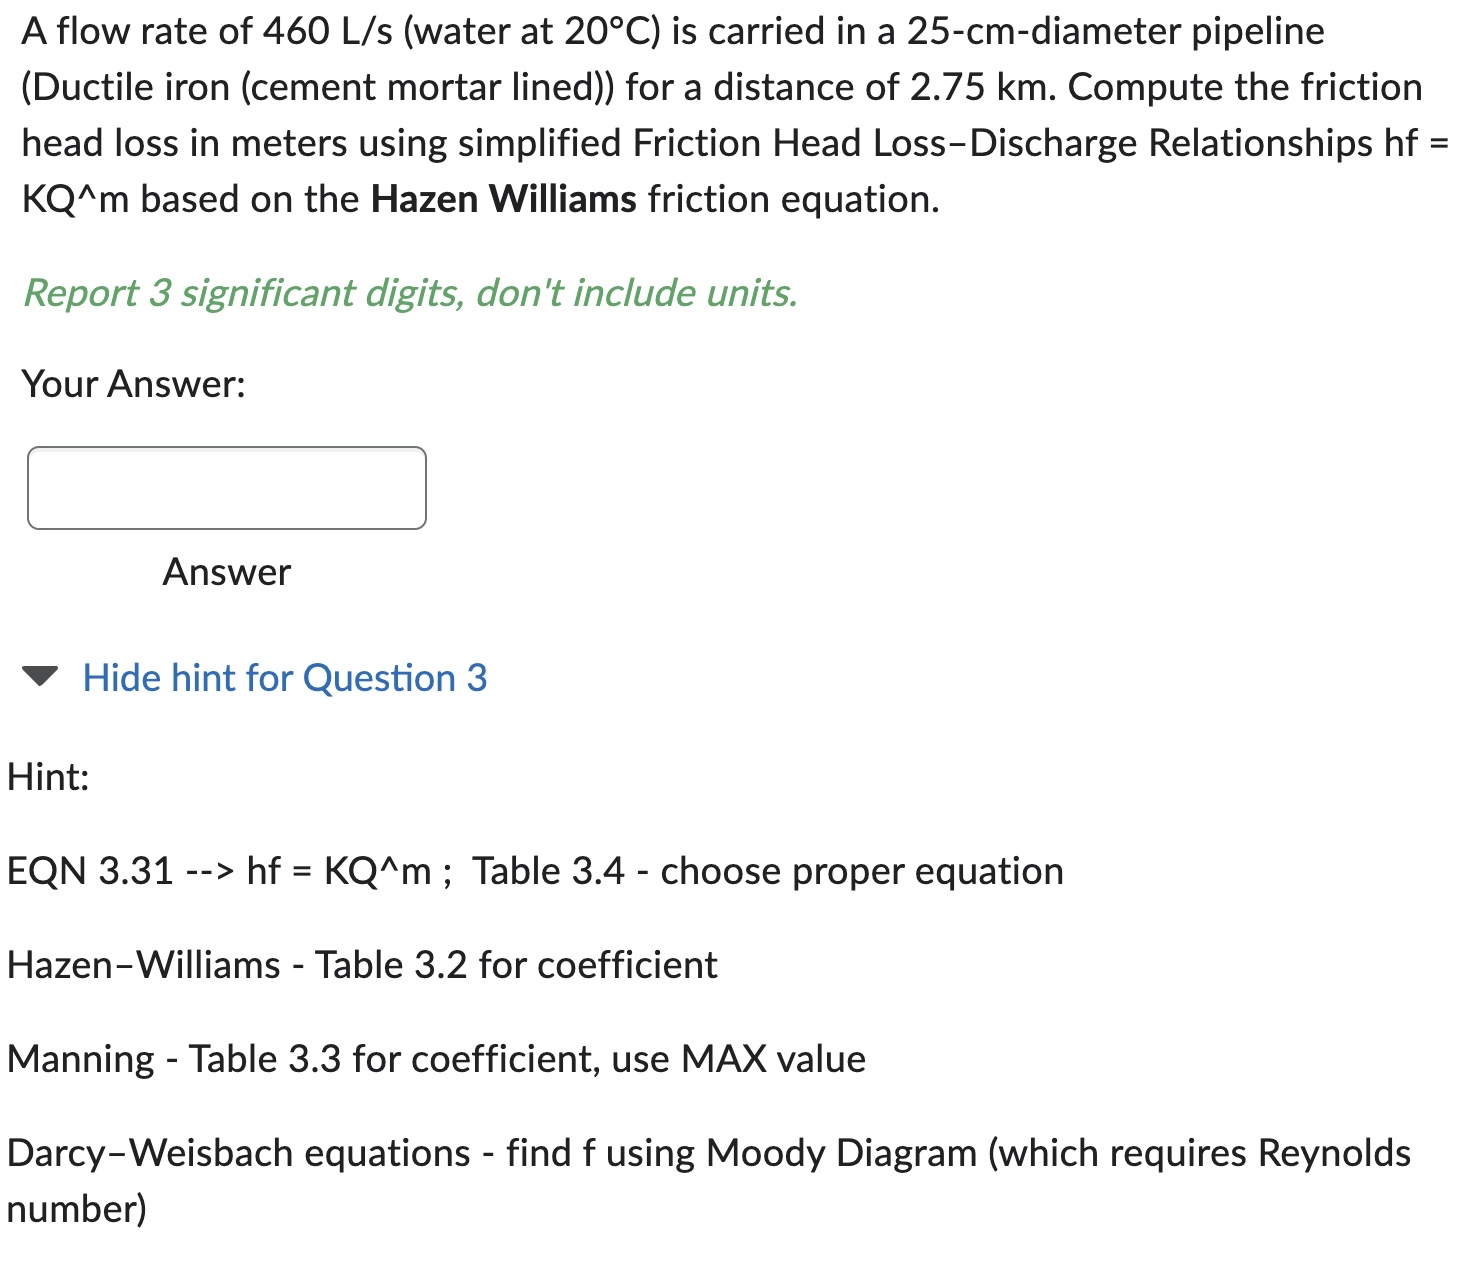This screenshot has width=1476, height=1272.
Task: Click the hint text EQN 3.31
Action: click(86, 871)
